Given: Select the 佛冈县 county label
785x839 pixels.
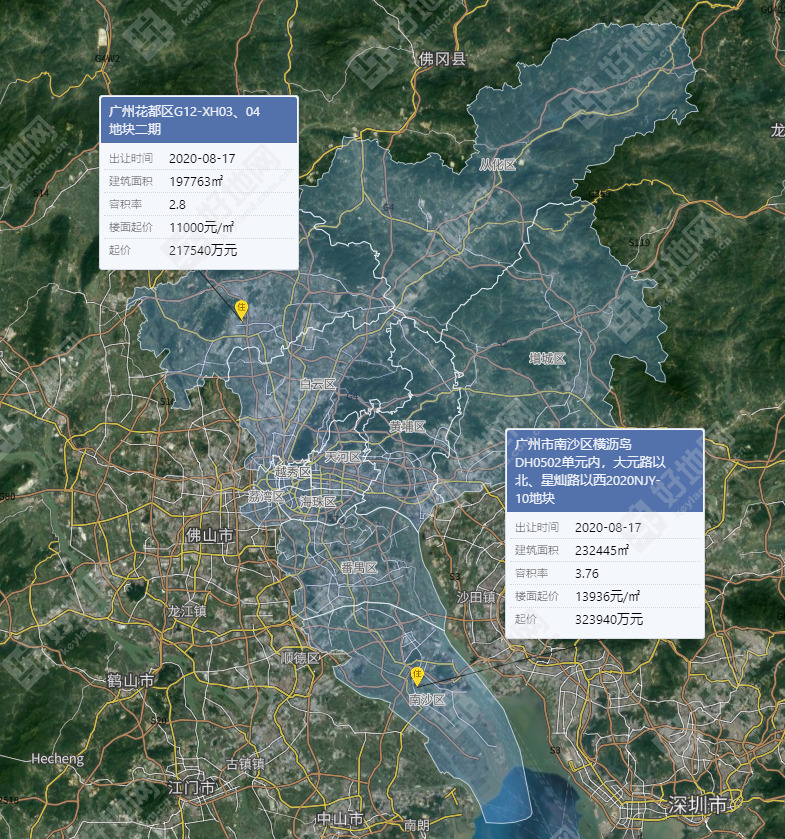Looking at the screenshot, I should click(443, 59).
